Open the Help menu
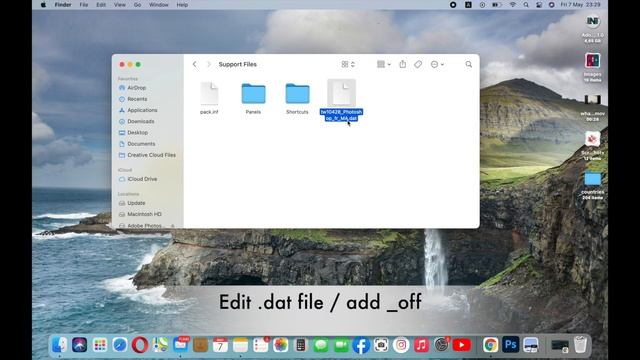This screenshot has width=640, height=360. click(182, 5)
